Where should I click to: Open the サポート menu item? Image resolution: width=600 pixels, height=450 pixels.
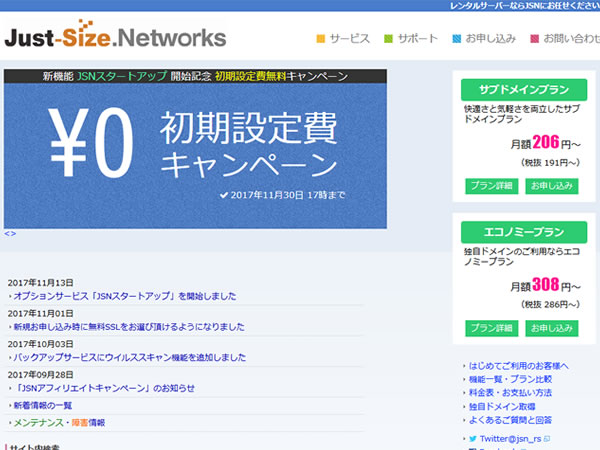click(x=417, y=39)
